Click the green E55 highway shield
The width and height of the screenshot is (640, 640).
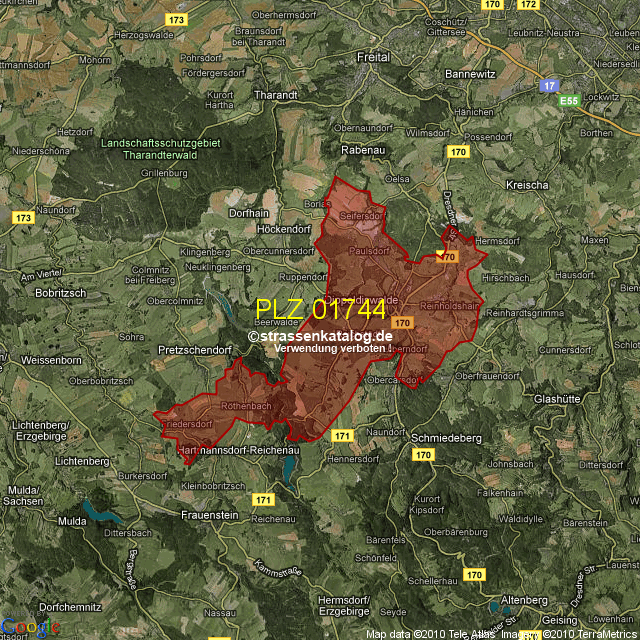tap(569, 101)
